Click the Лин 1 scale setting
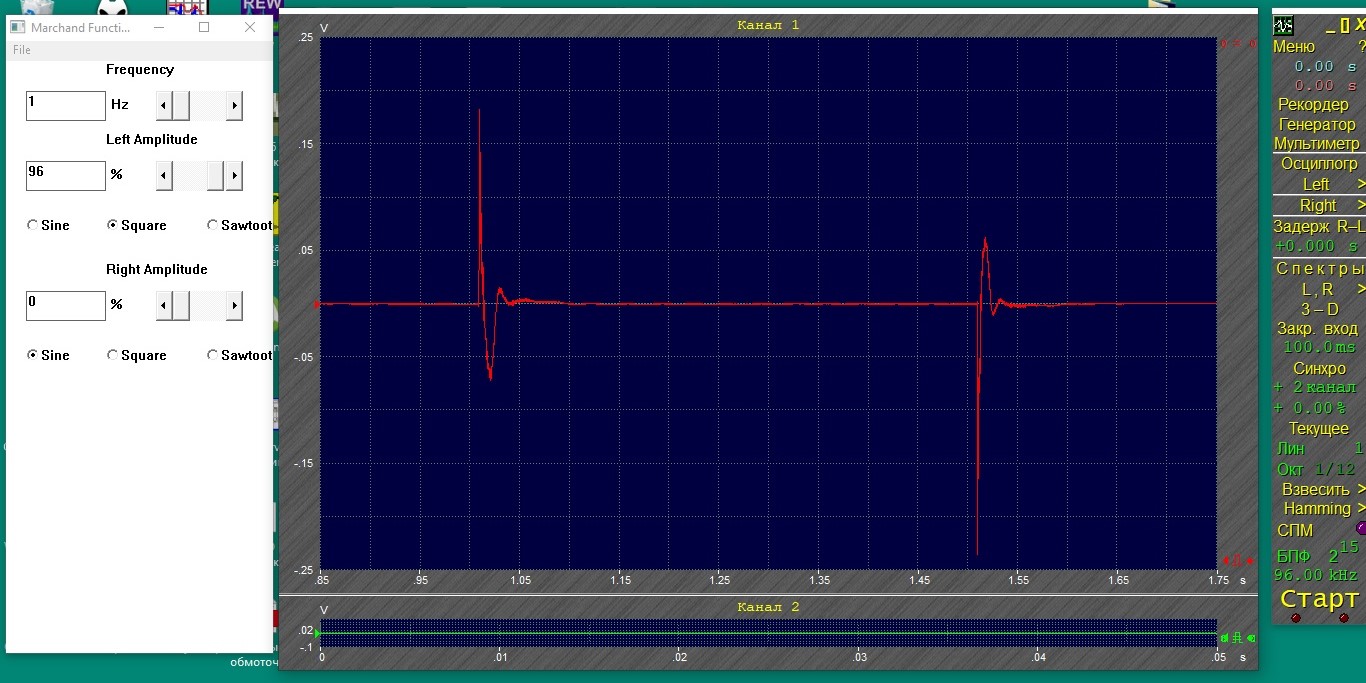The image size is (1366, 683). coord(1319,448)
